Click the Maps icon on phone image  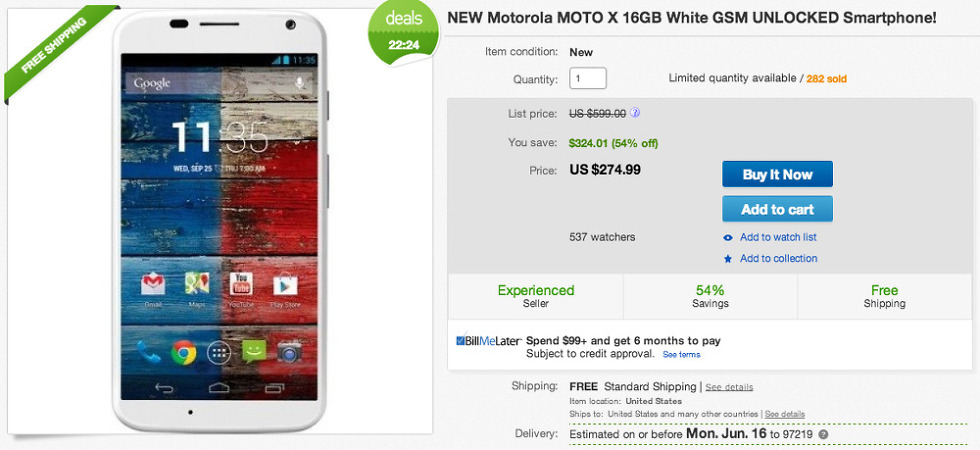pos(196,287)
